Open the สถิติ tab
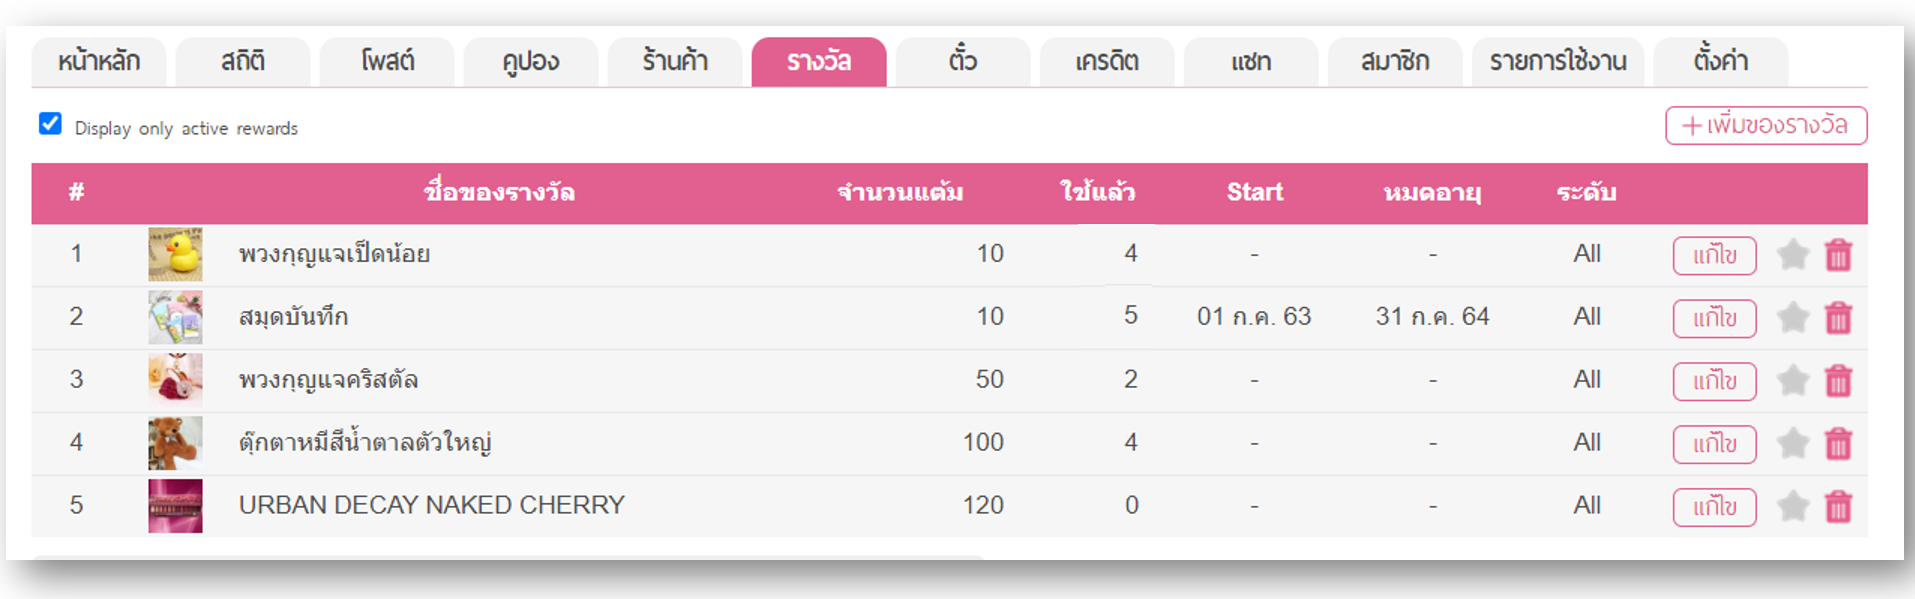Viewport: 1915px width, 599px height. pos(243,62)
